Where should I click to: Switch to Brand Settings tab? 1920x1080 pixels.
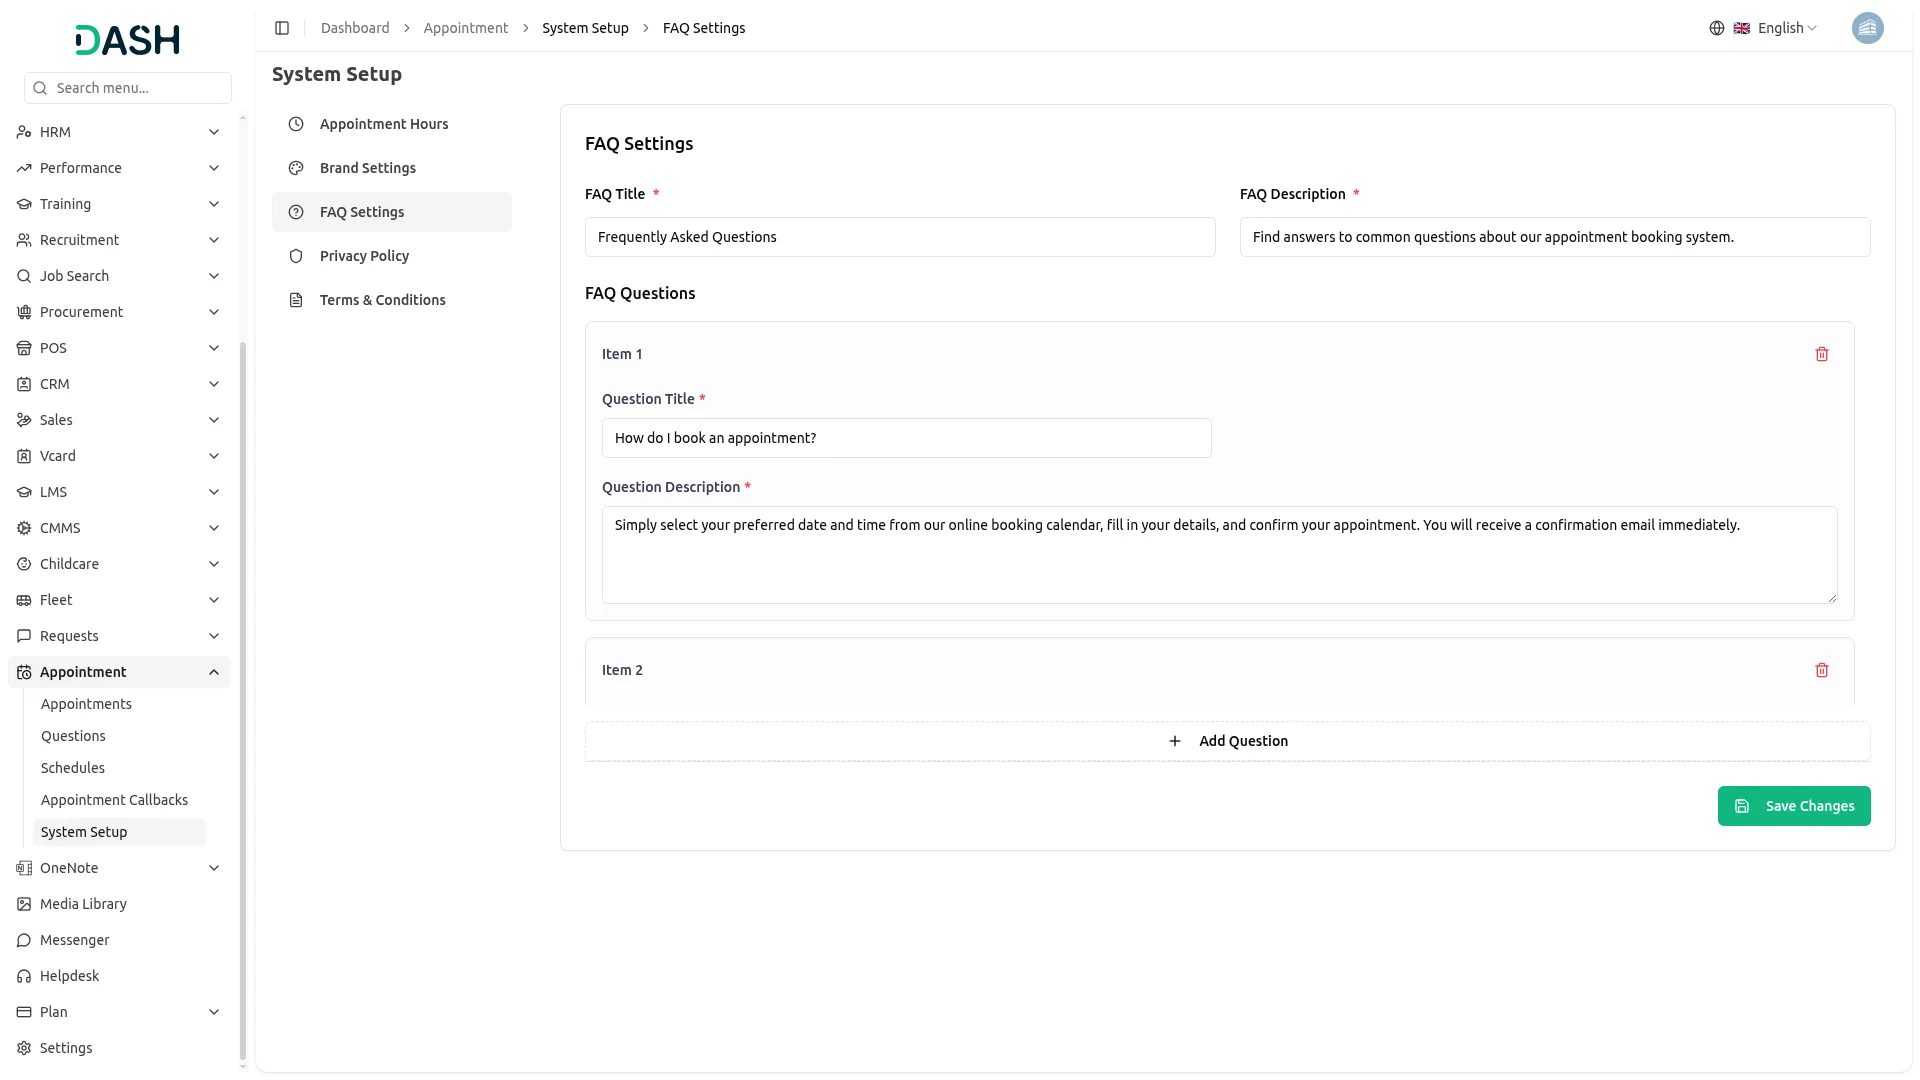[x=368, y=168]
